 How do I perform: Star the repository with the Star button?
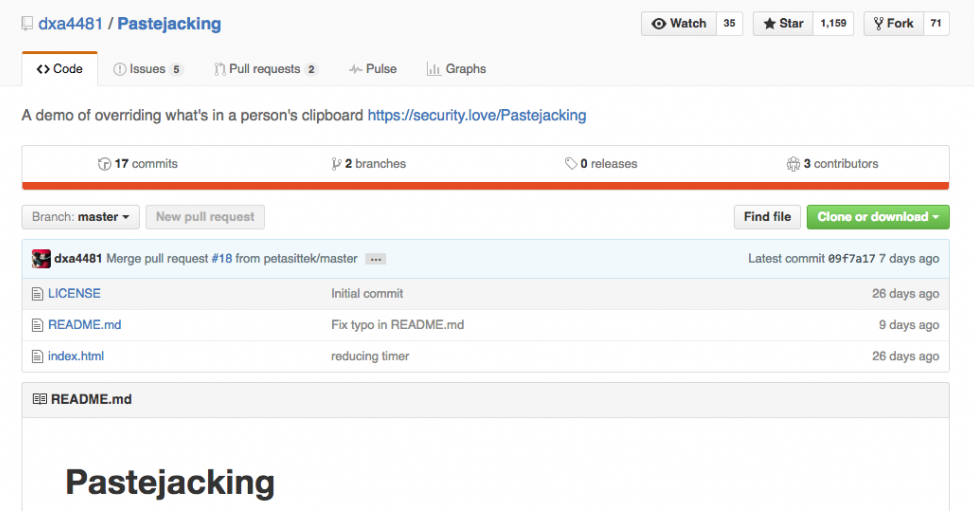click(x=783, y=24)
